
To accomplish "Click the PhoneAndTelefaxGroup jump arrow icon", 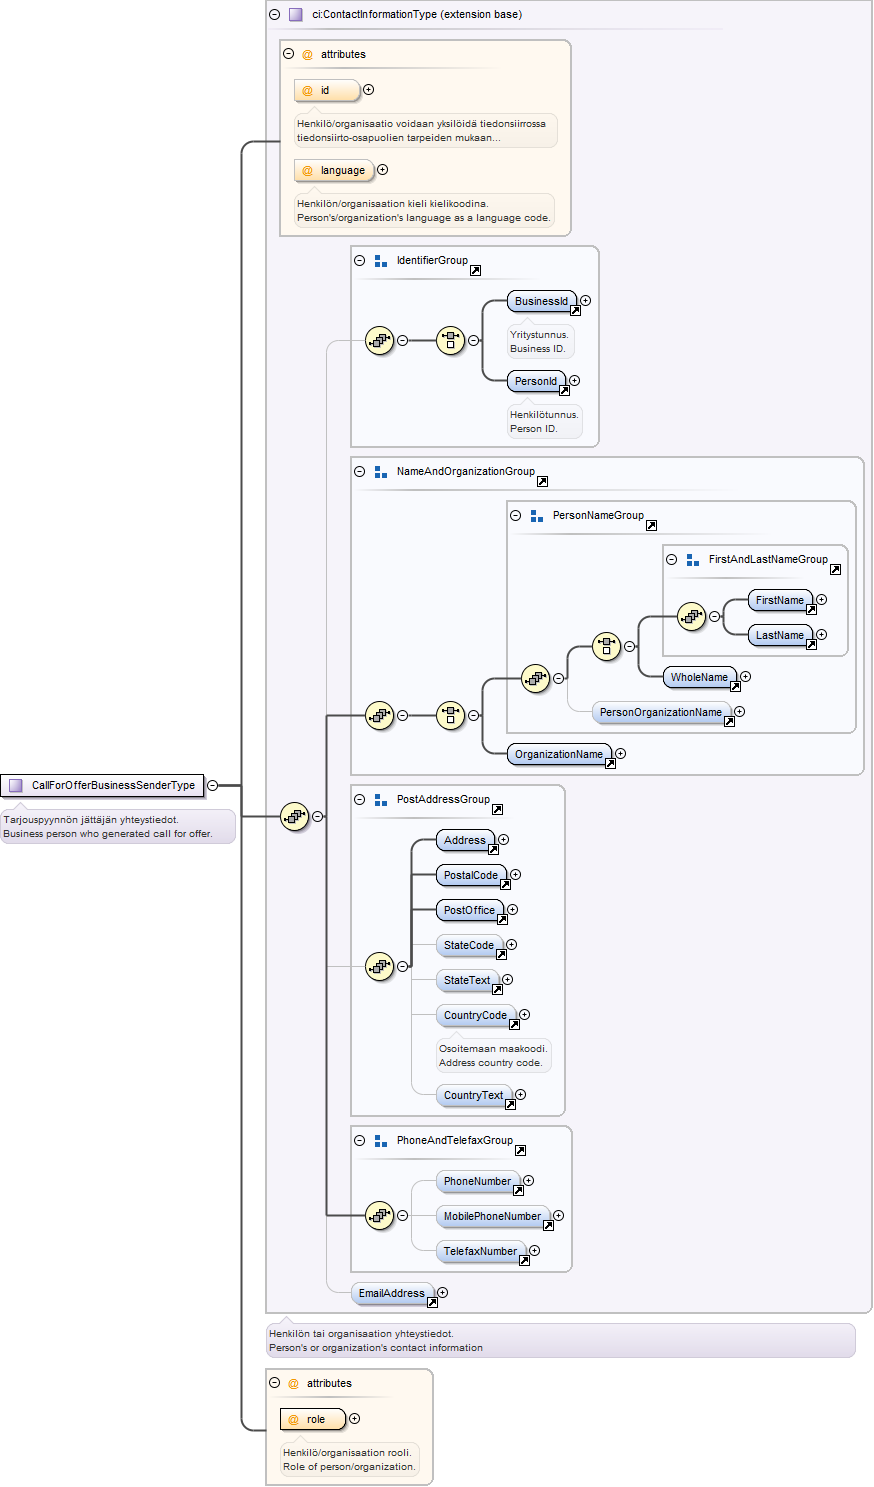I will (520, 1151).
